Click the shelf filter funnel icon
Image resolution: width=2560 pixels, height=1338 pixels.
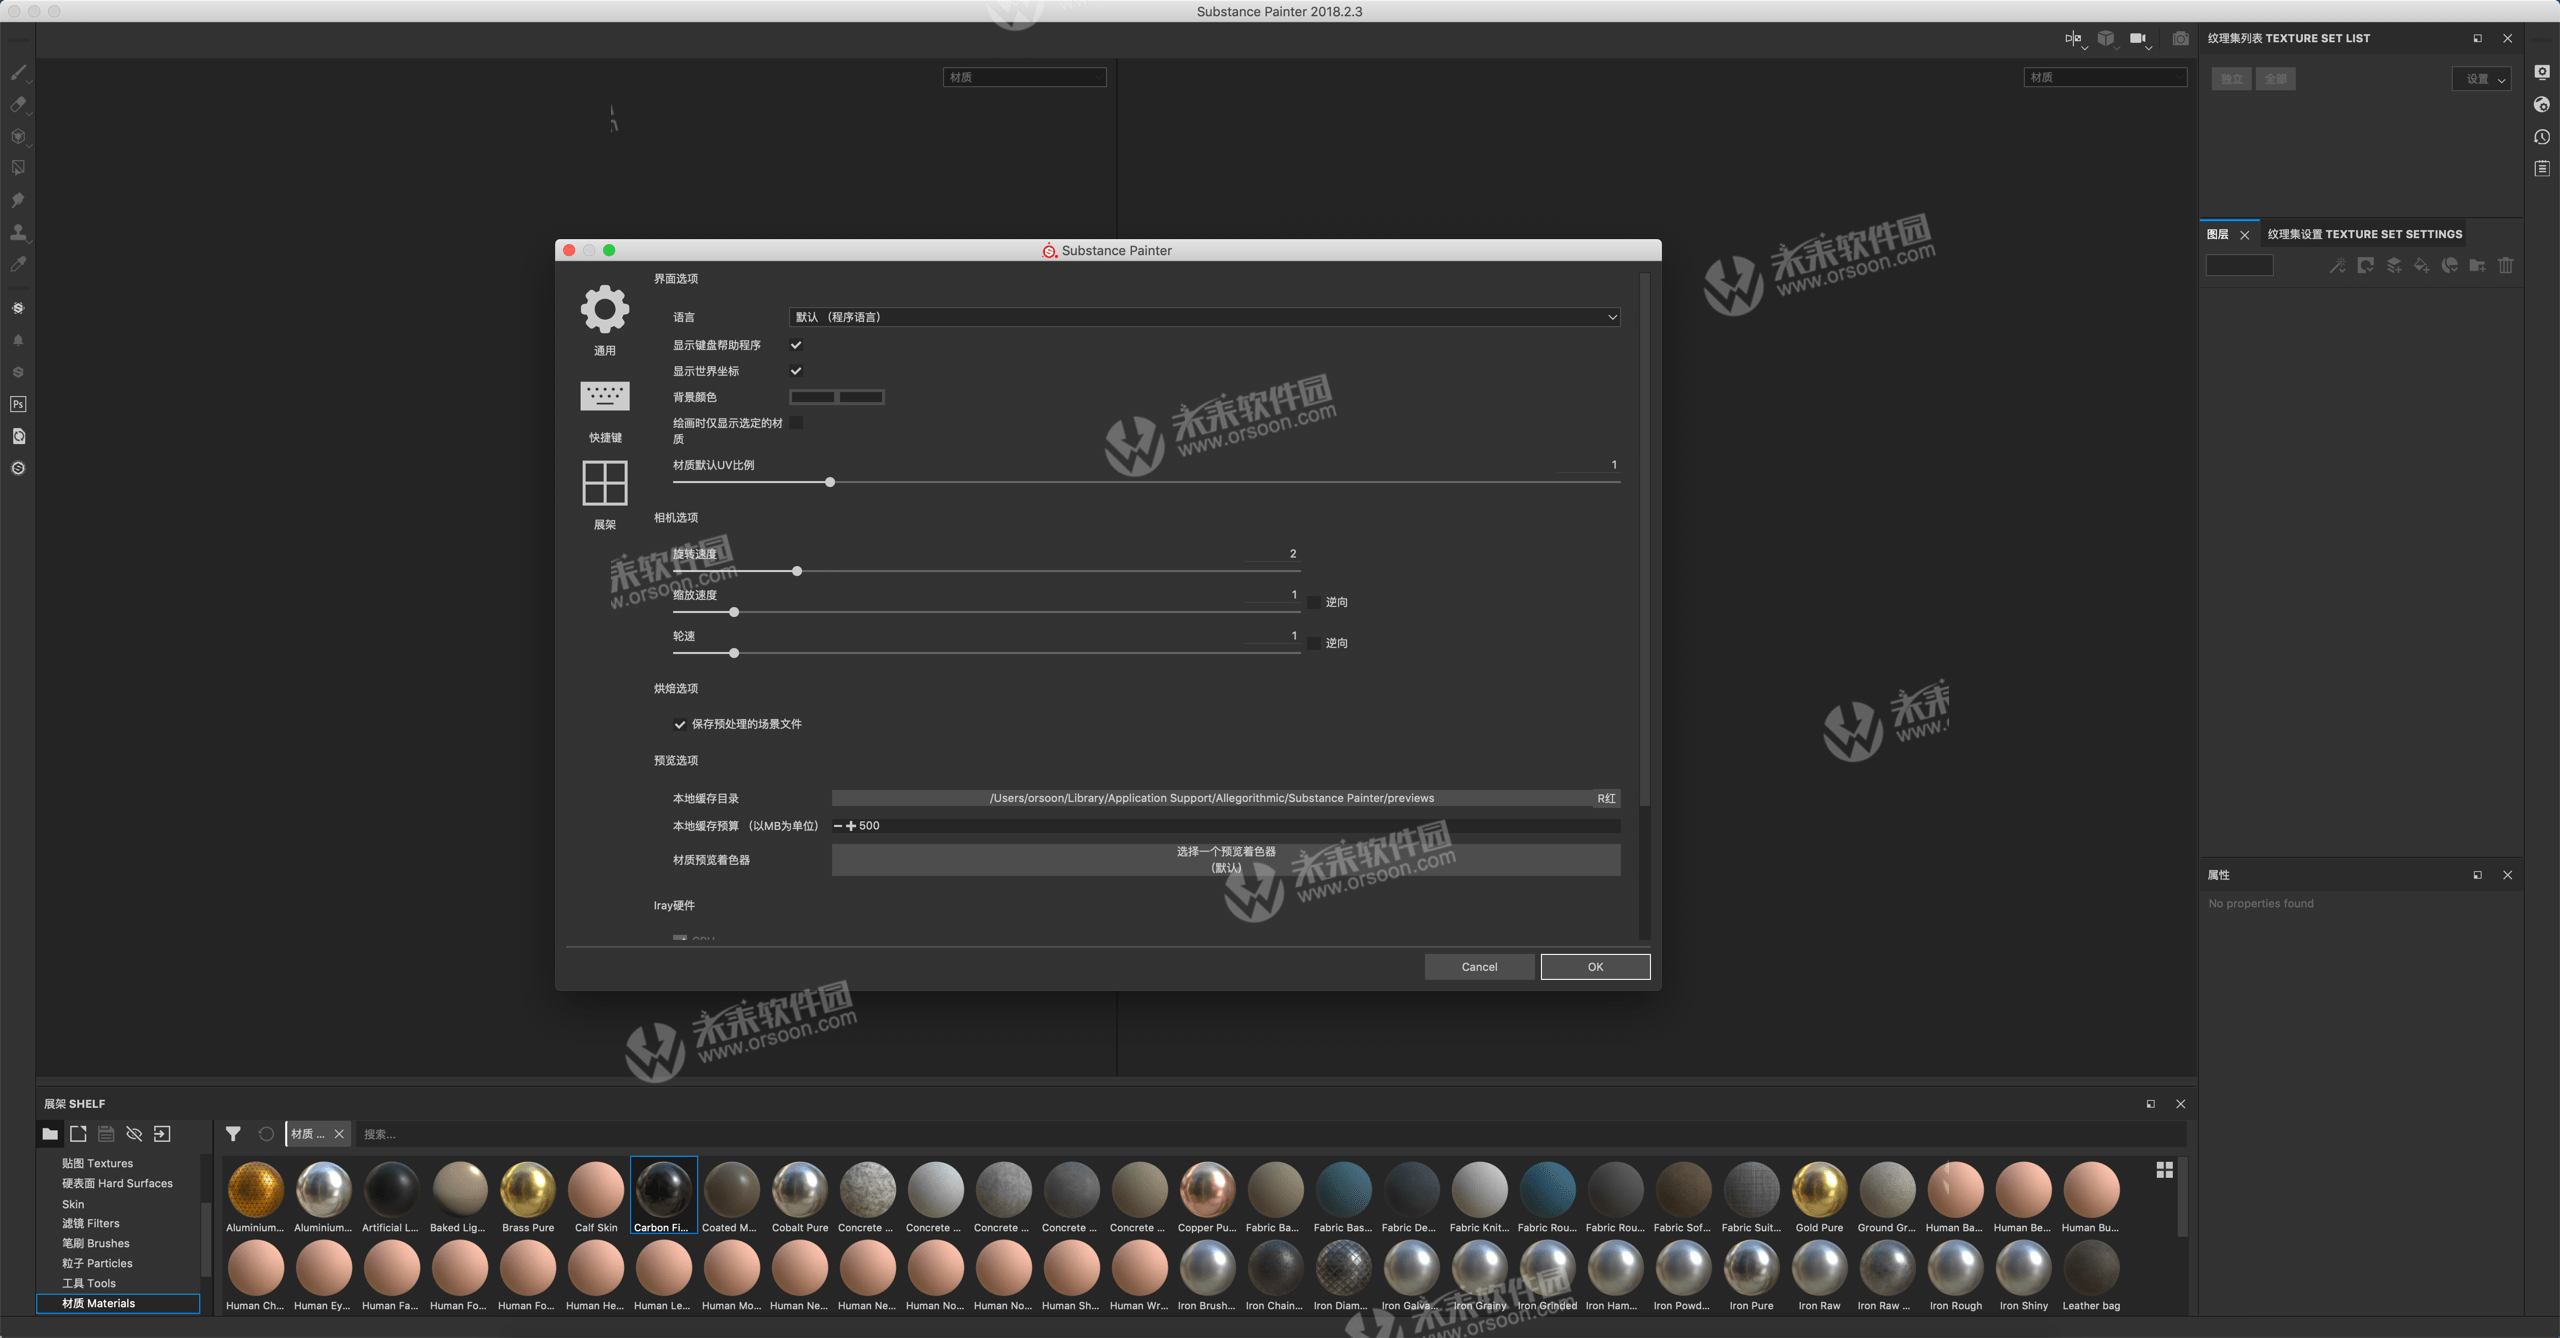(233, 1133)
